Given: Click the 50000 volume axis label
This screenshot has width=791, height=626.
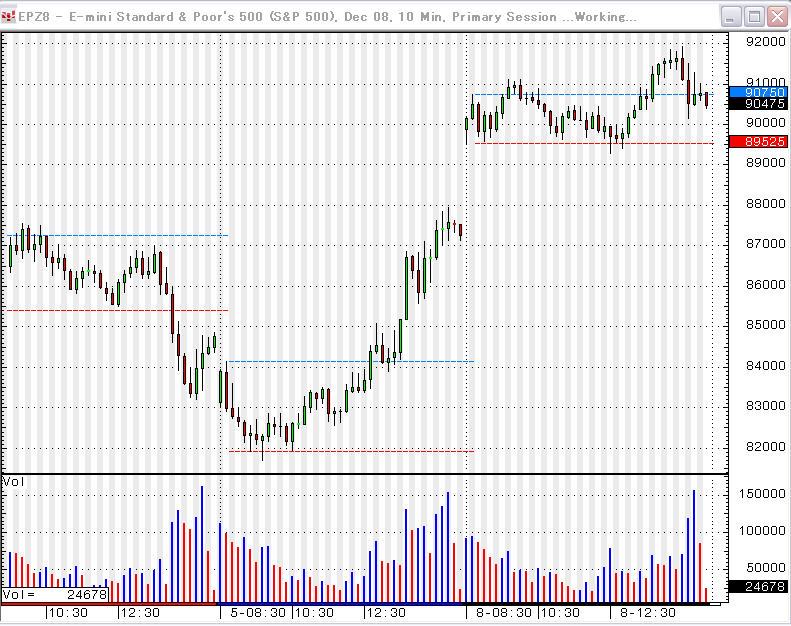Looking at the screenshot, I should [765, 568].
